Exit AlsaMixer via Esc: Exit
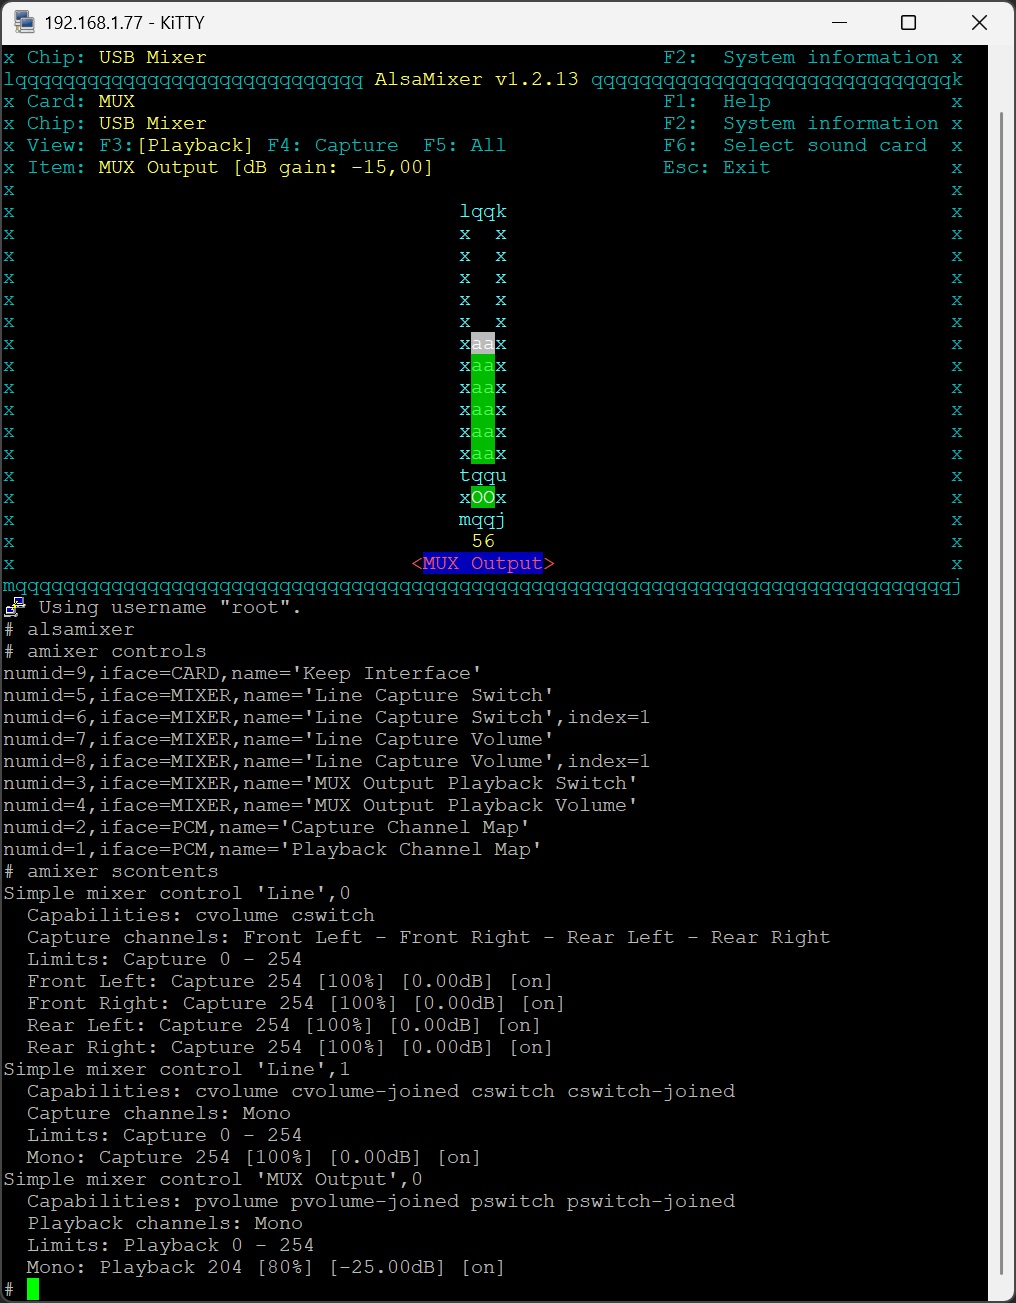This screenshot has height=1303, width=1016. [x=716, y=167]
